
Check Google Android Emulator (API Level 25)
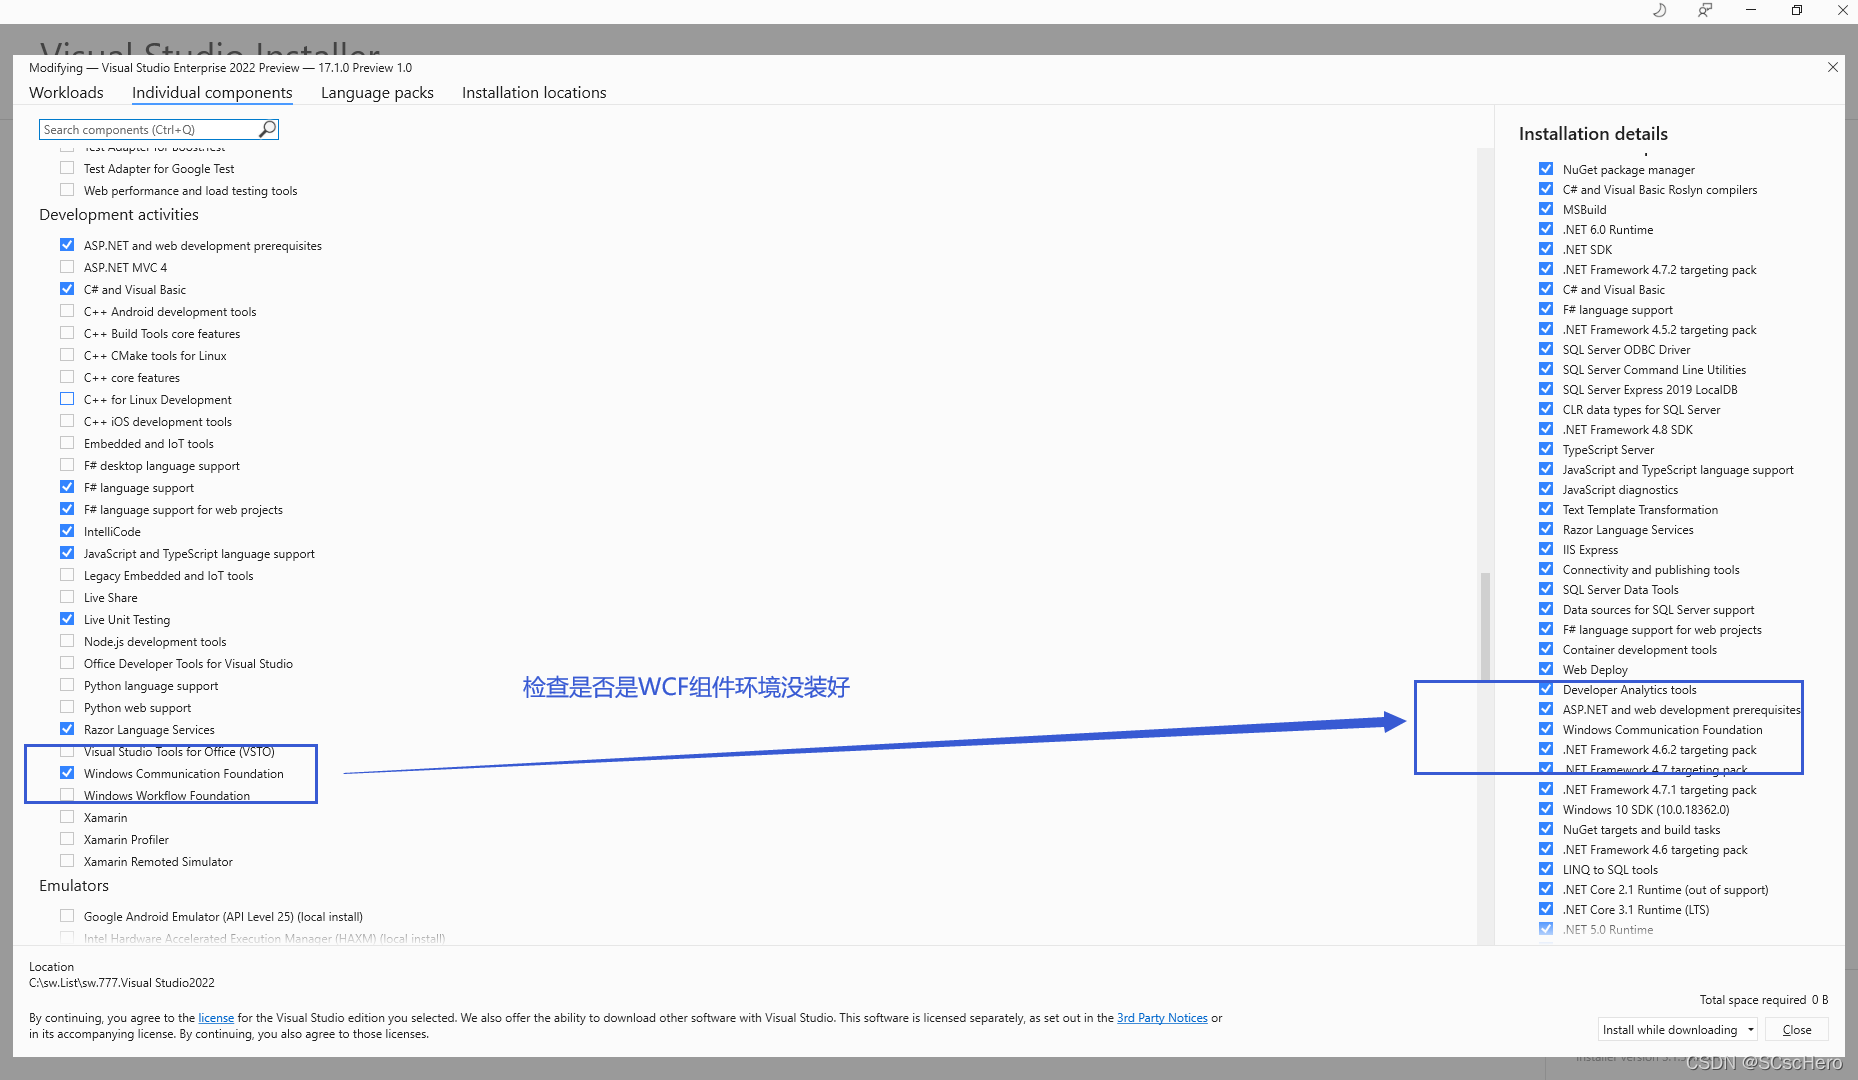pos(67,916)
